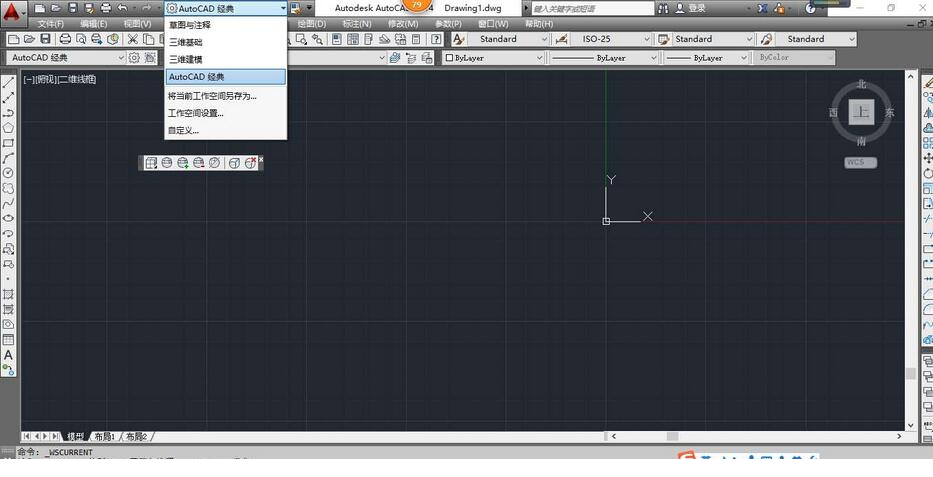The height and width of the screenshot is (477, 933).
Task: Select 草图与注释 workspace
Action: click(x=226, y=25)
